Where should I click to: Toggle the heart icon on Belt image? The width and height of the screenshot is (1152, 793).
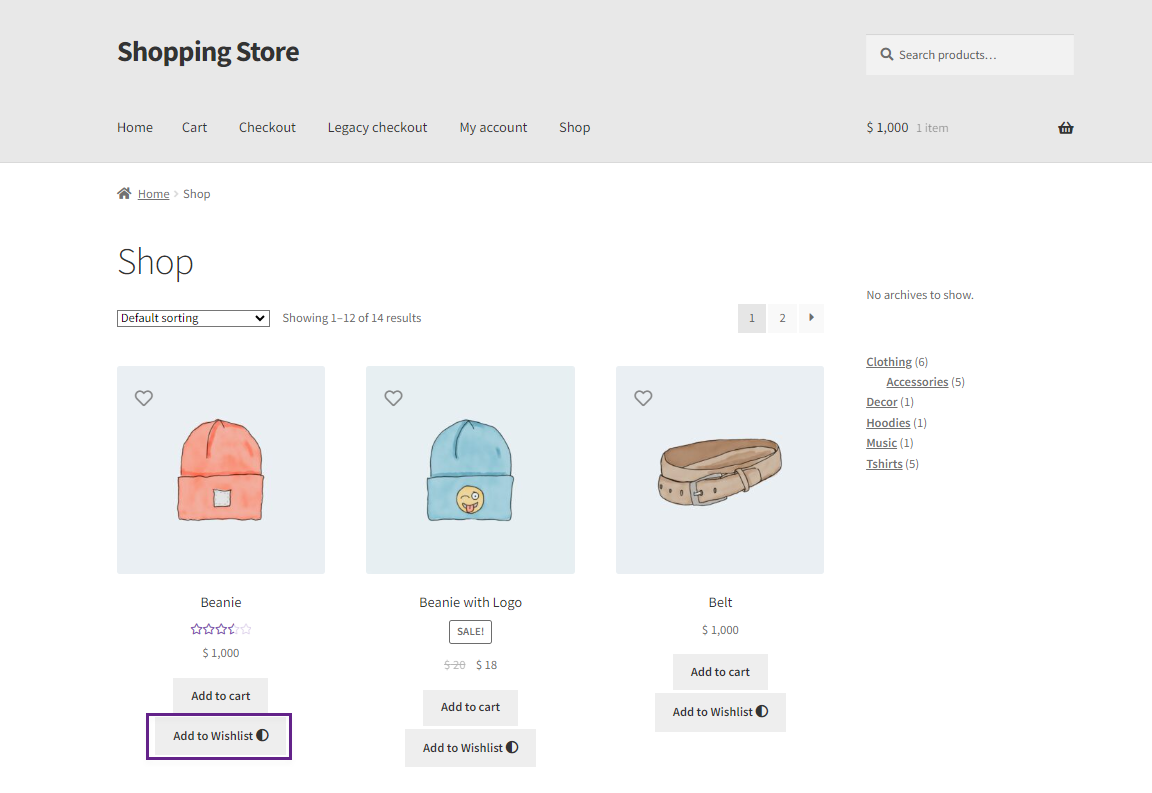click(644, 398)
